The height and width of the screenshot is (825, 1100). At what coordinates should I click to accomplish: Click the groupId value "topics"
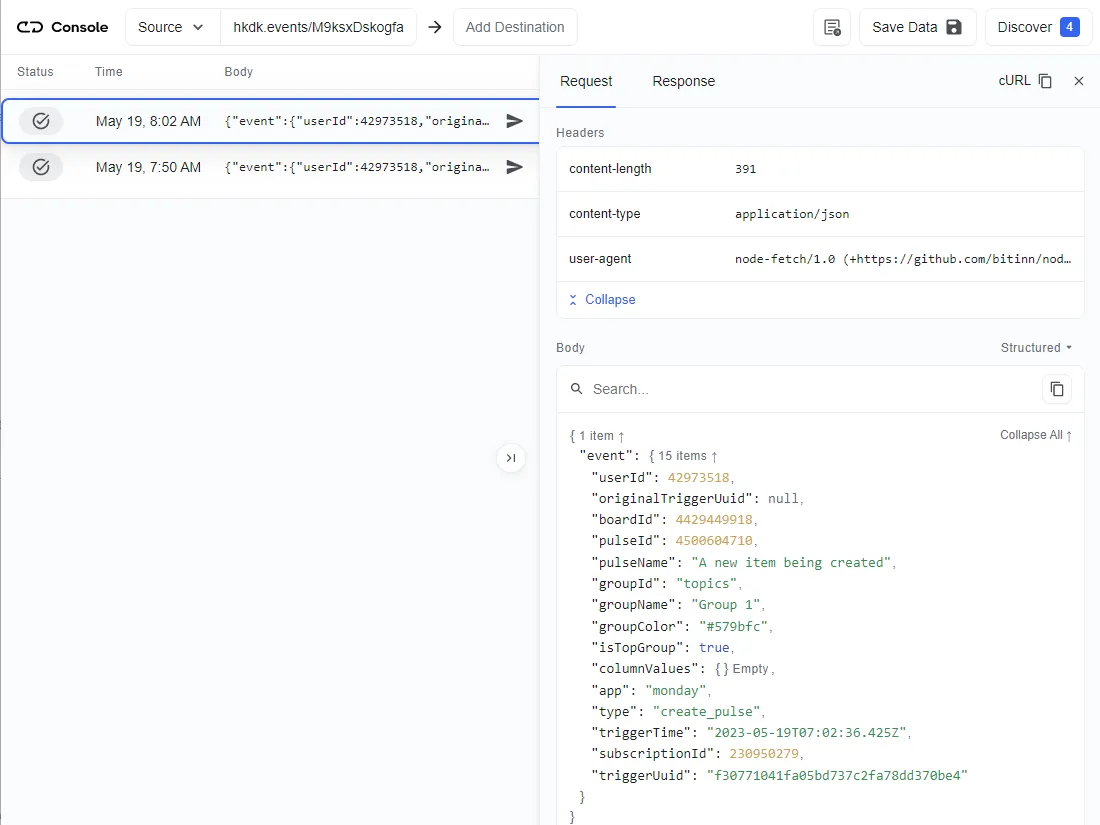(706, 584)
